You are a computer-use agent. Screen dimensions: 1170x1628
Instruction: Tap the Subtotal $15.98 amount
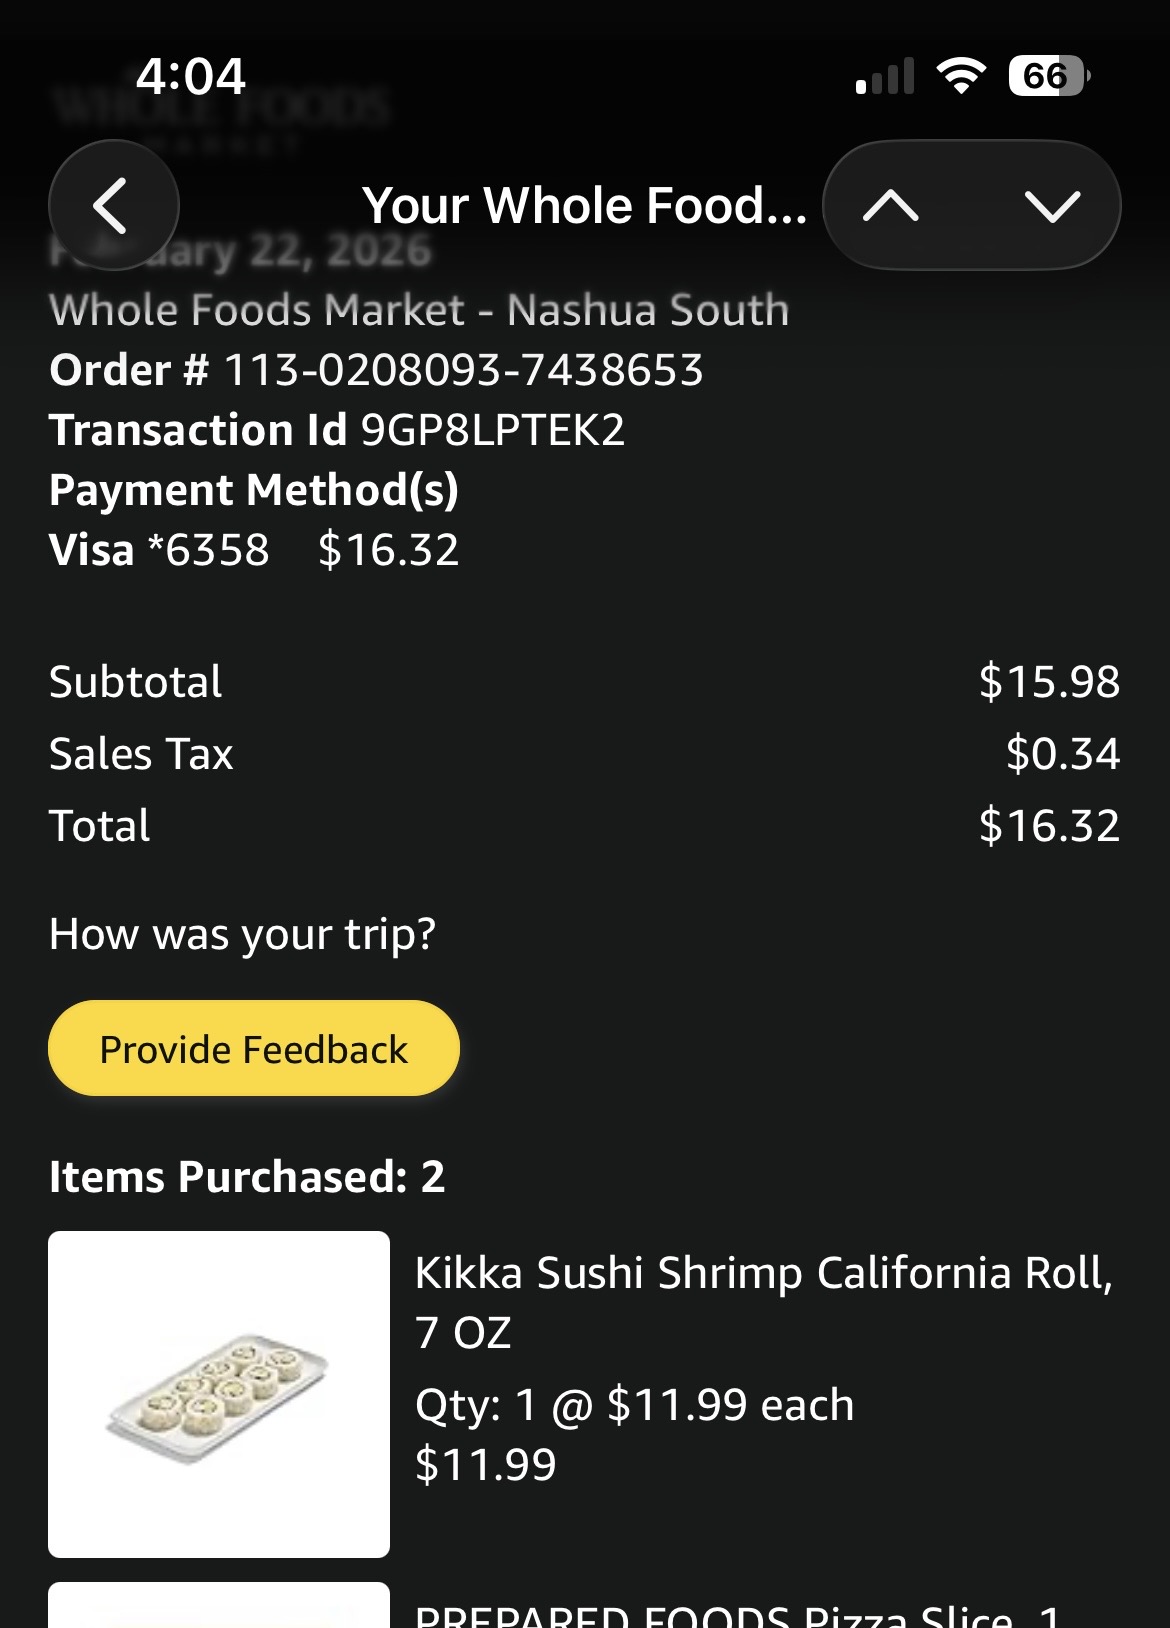coord(1049,682)
